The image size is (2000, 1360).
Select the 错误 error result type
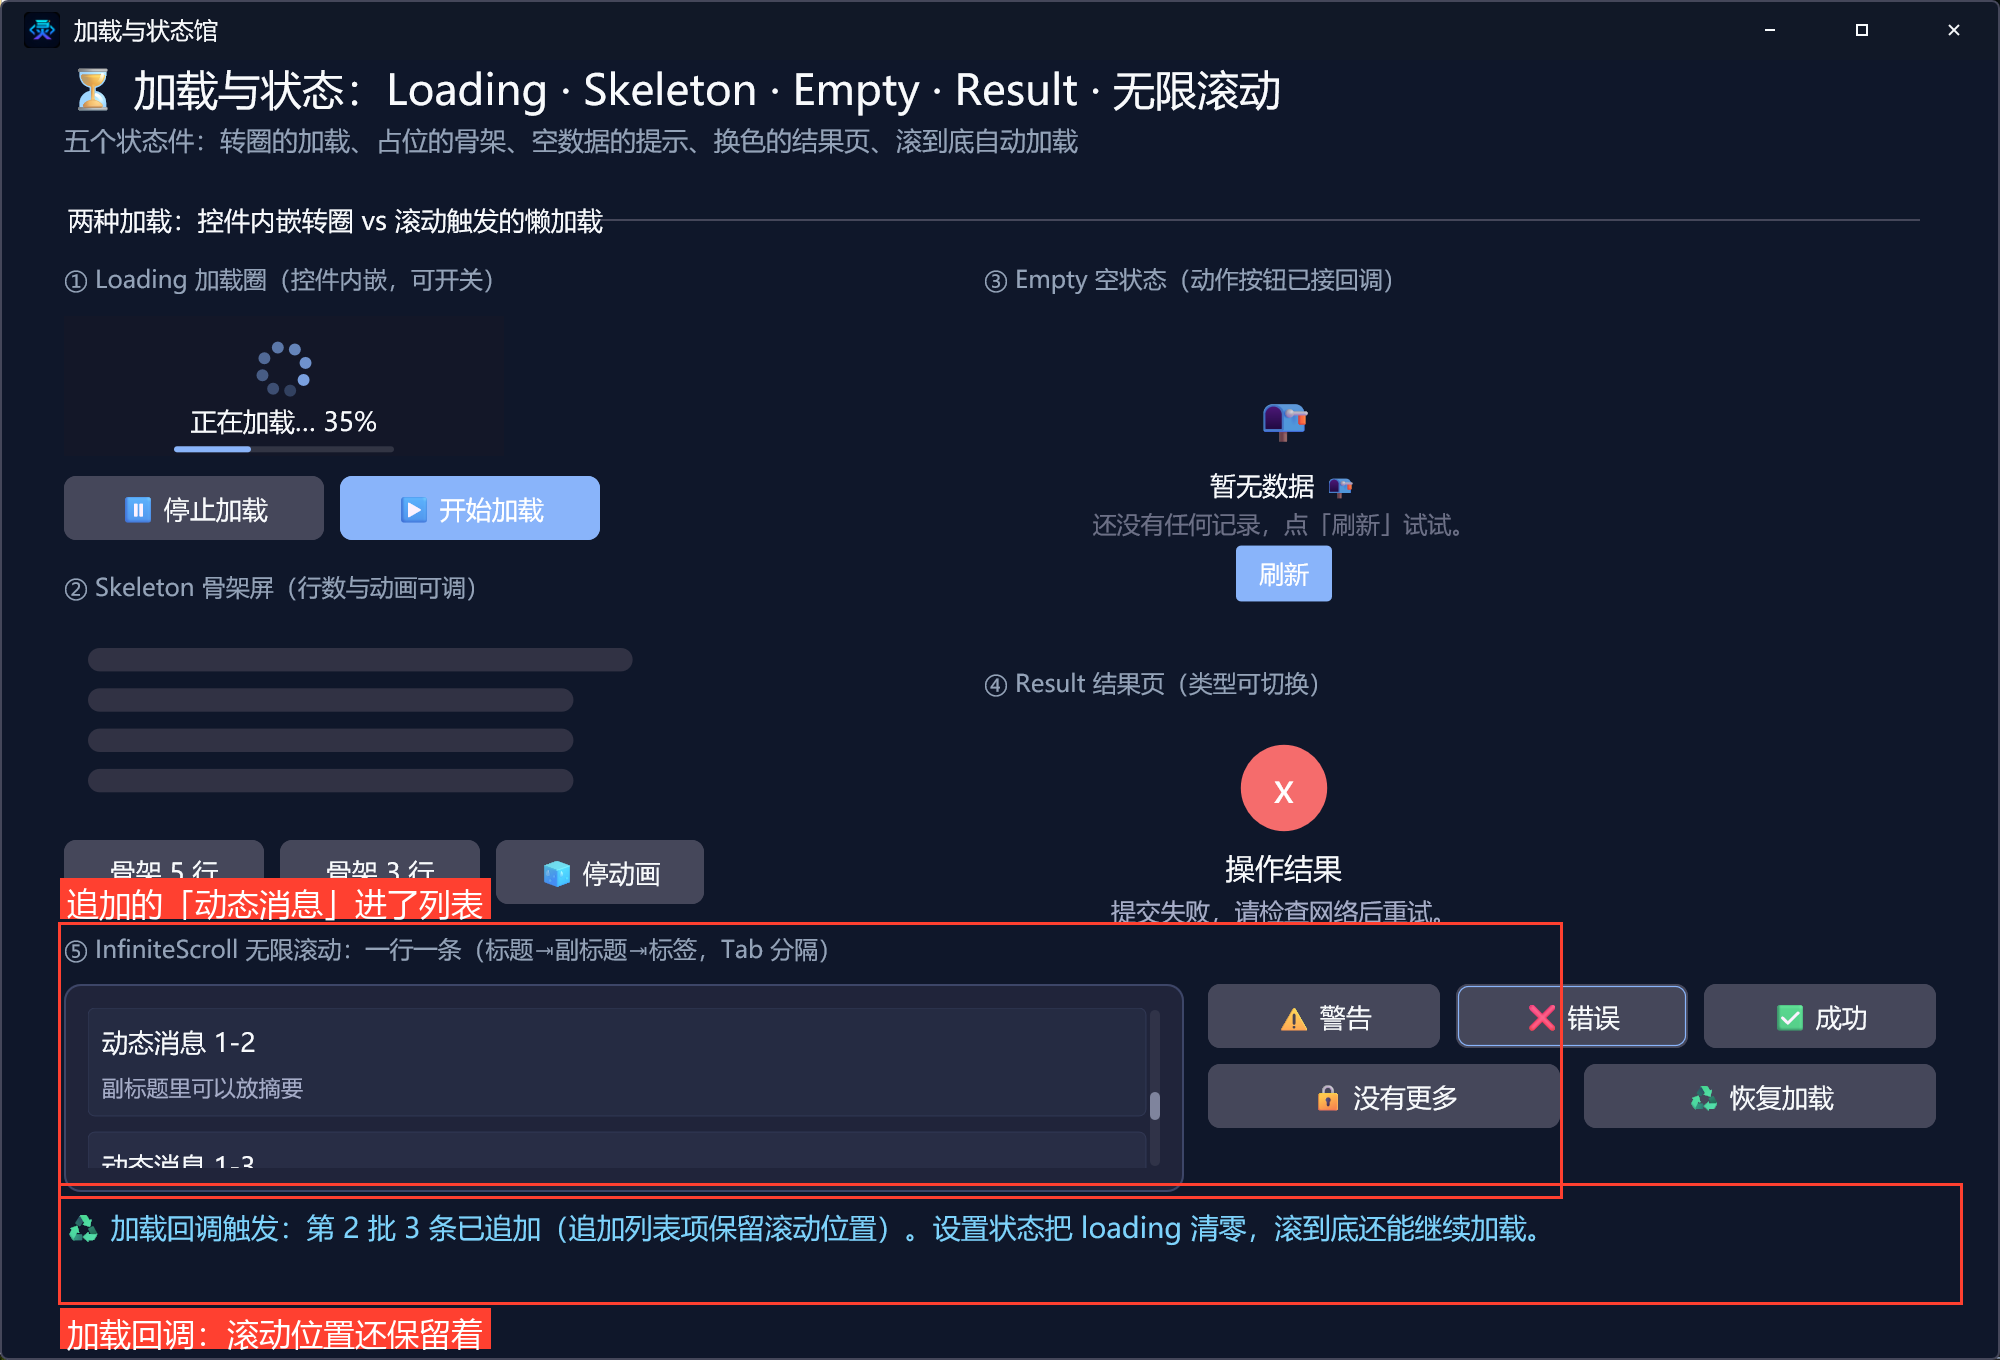[x=1572, y=1017]
